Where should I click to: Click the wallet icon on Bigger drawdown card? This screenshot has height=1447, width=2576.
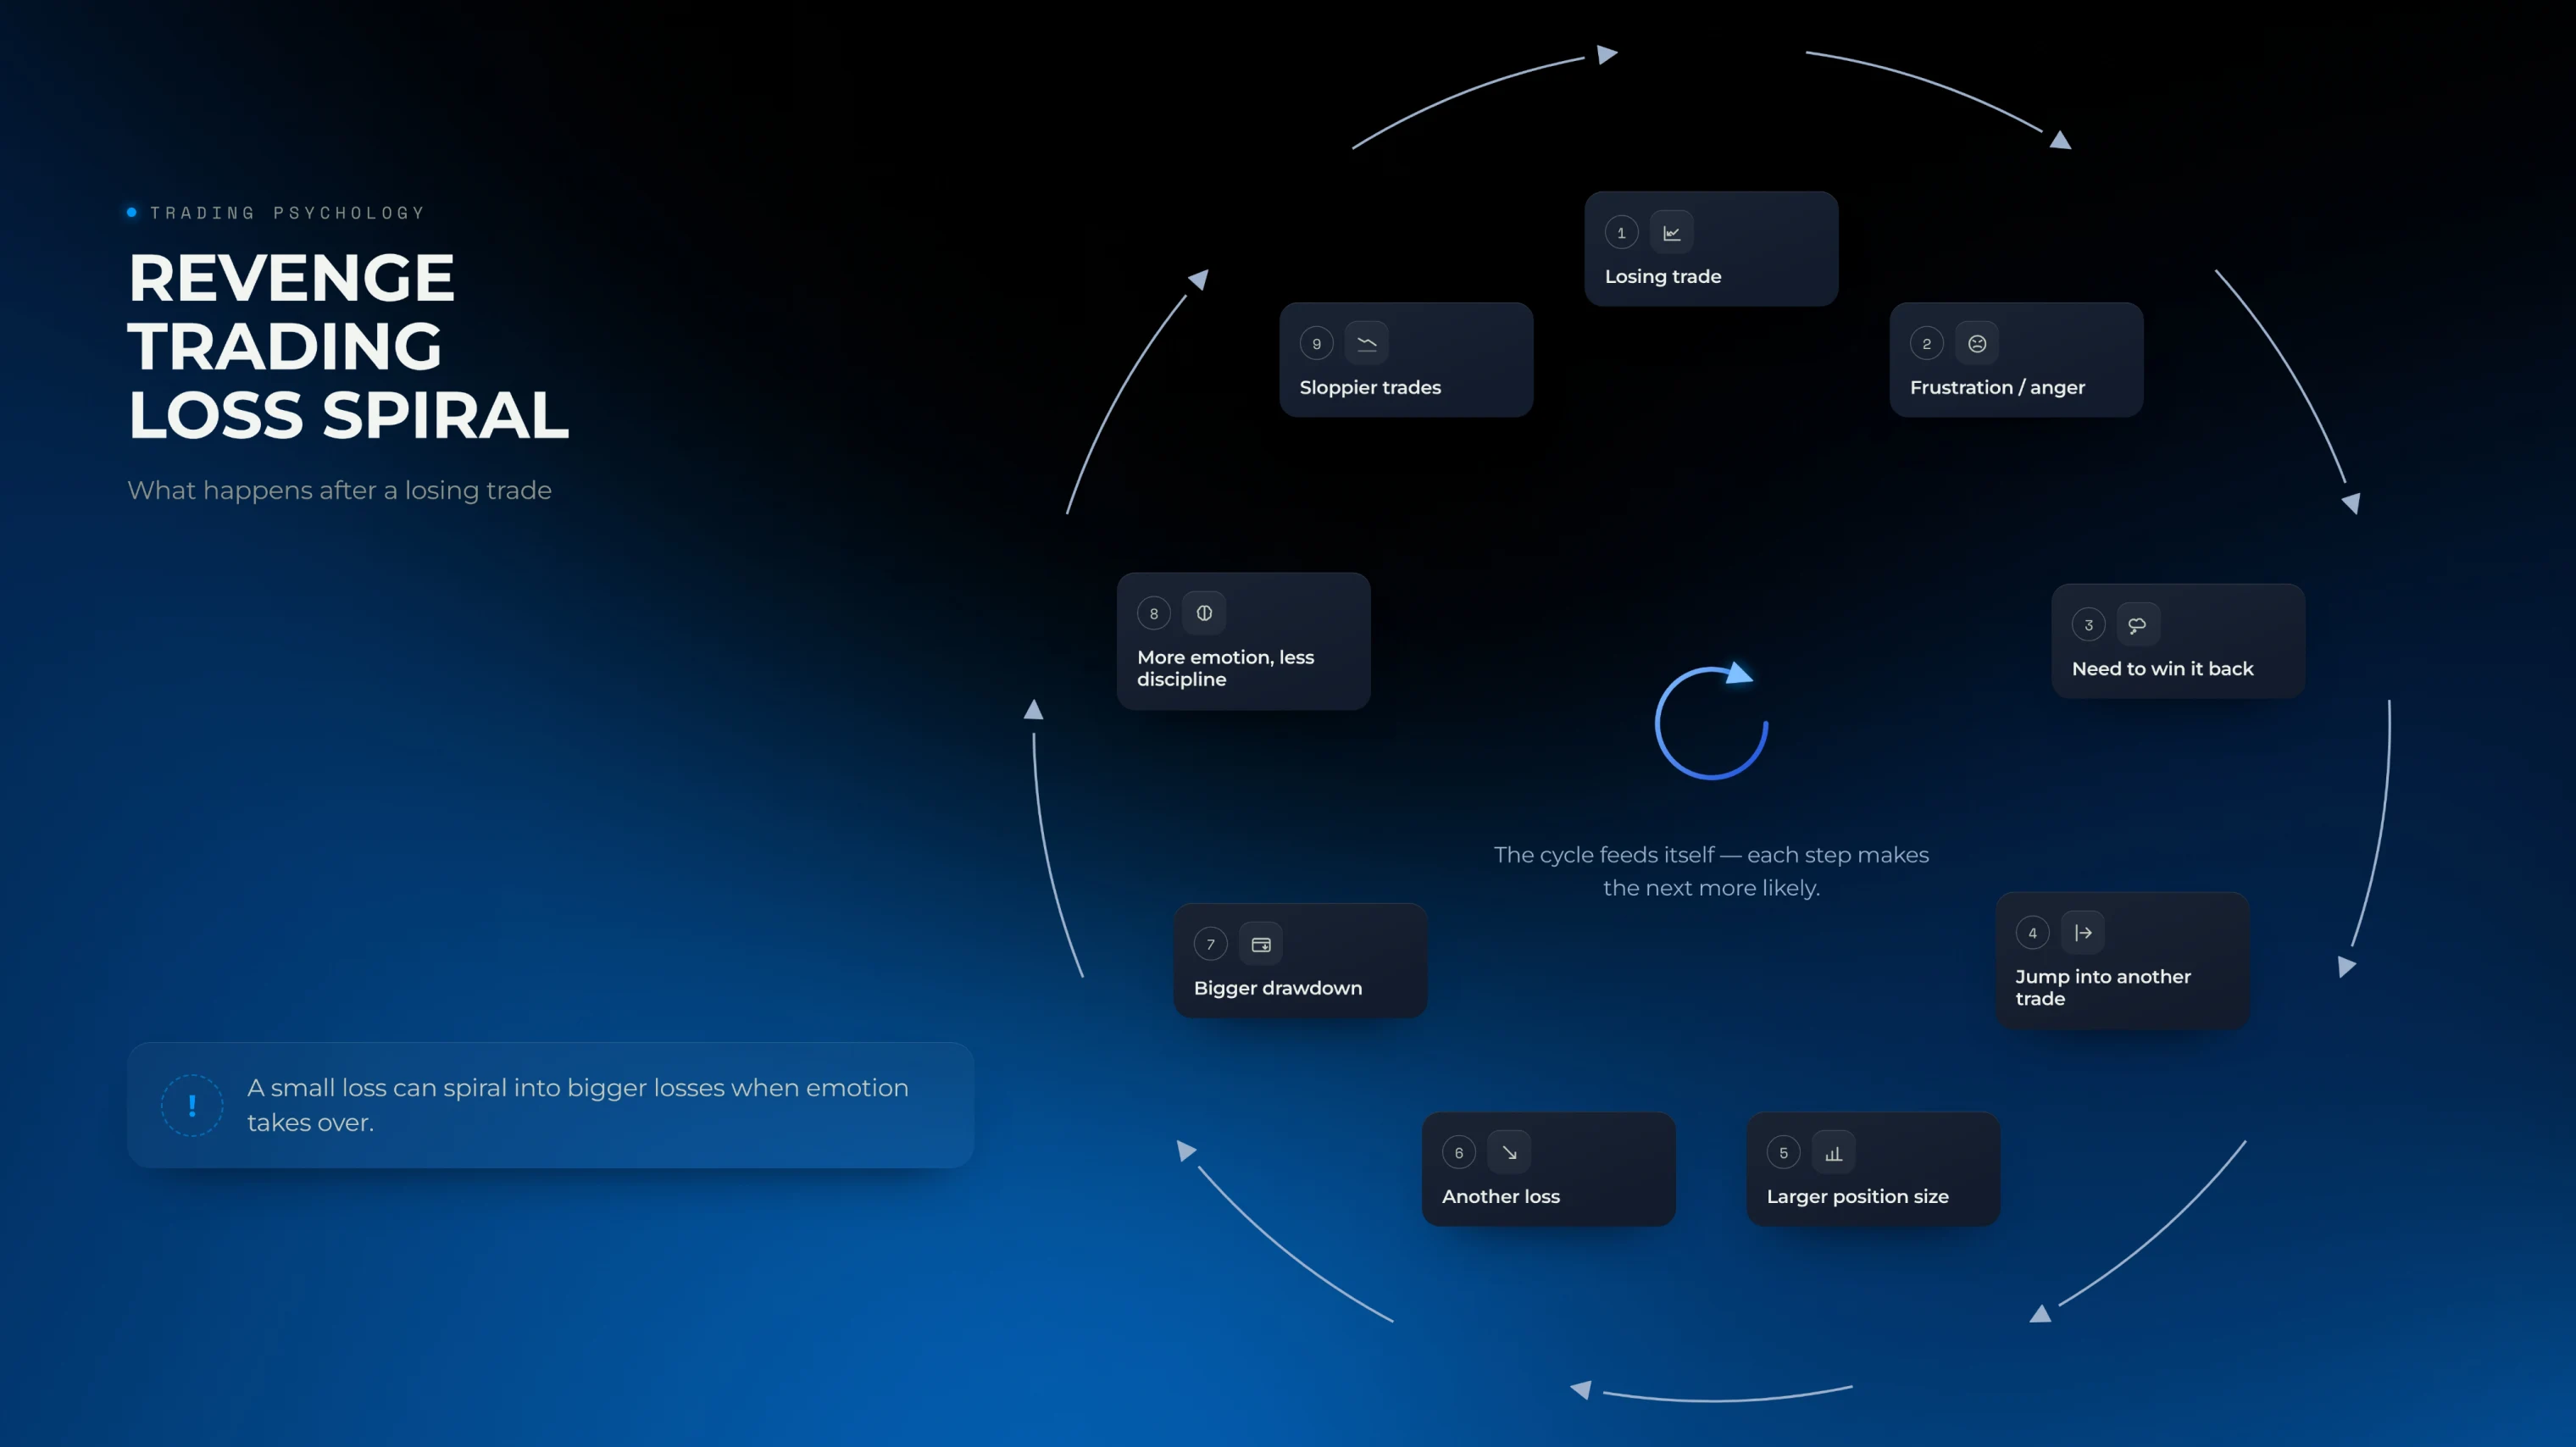point(1260,944)
